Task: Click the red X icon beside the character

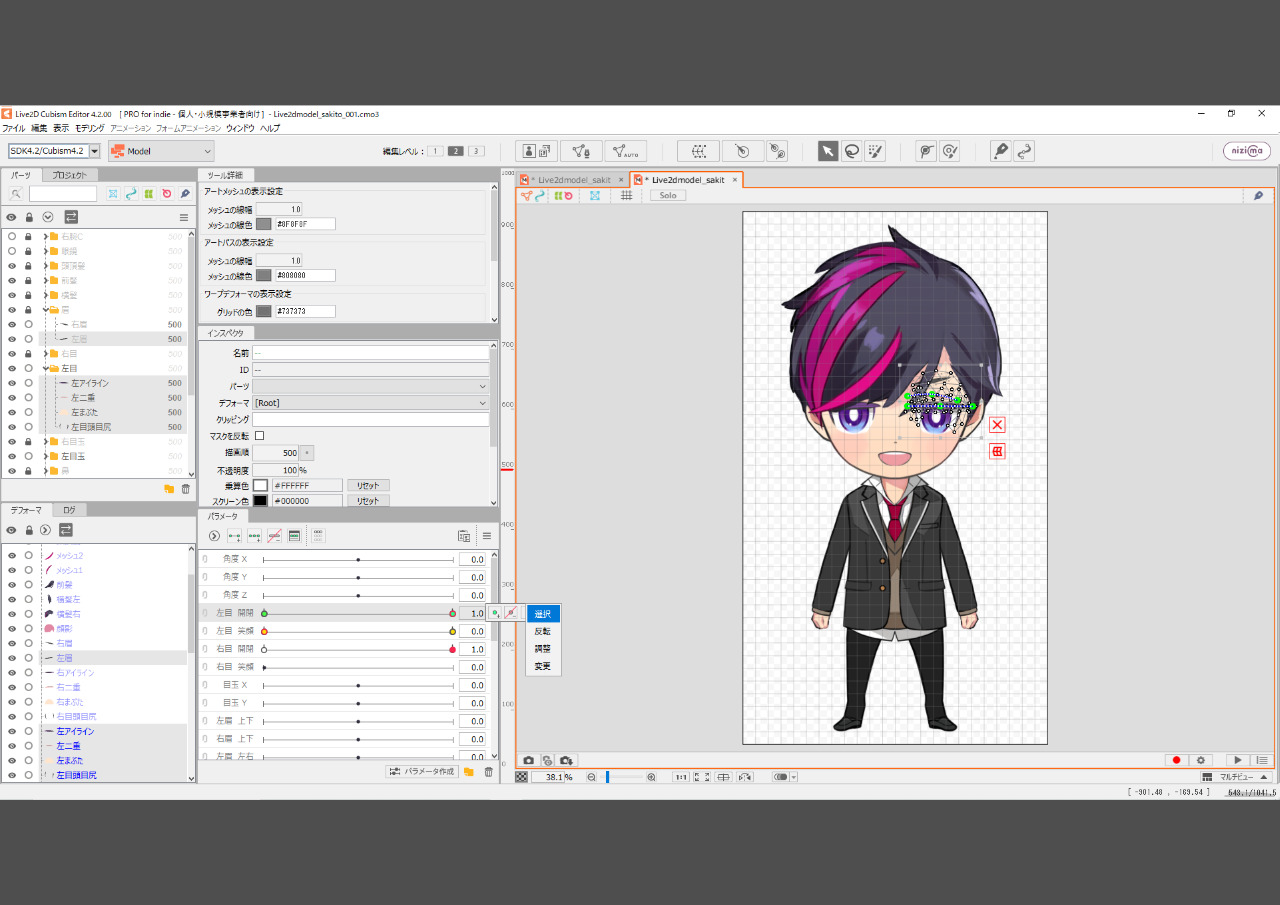Action: [997, 425]
